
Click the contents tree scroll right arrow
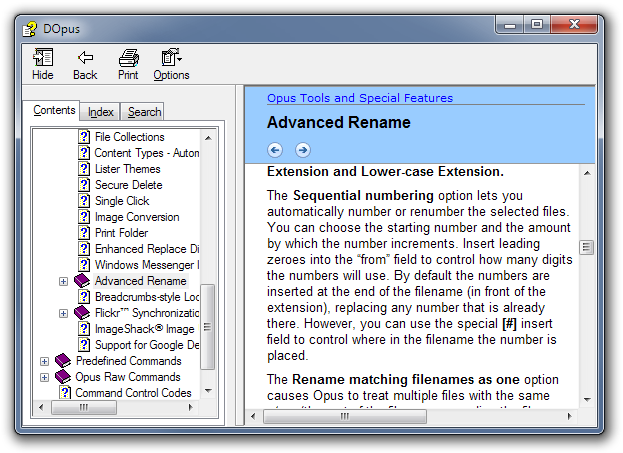tap(190, 407)
